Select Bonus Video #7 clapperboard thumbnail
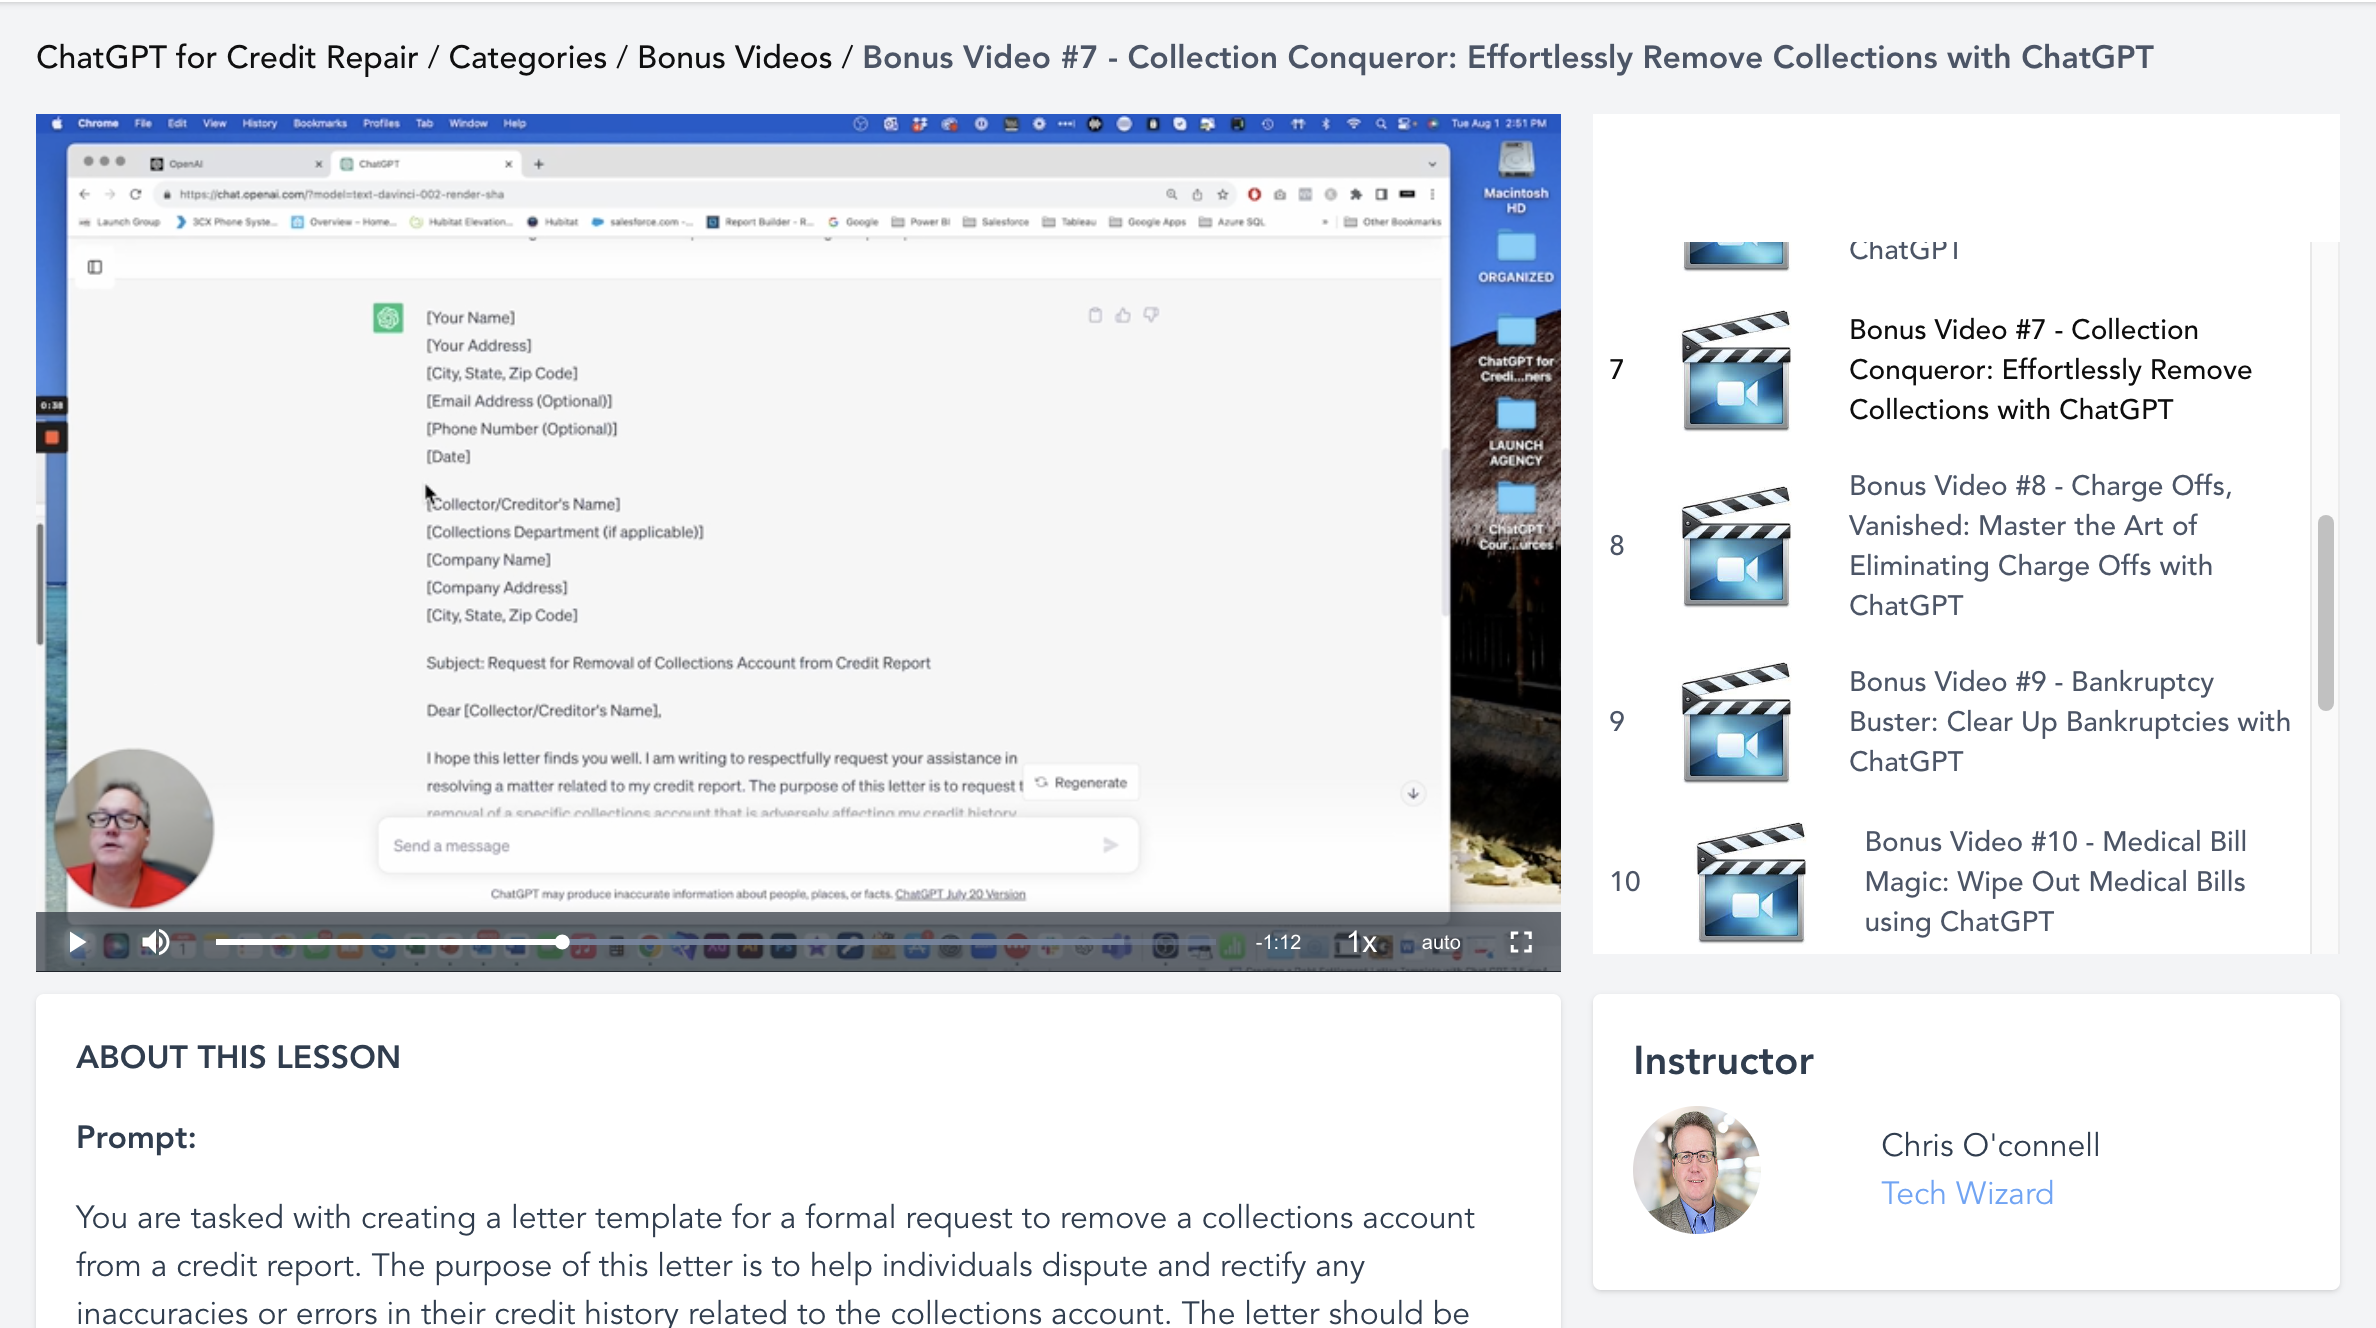The height and width of the screenshot is (1328, 2376). 1736,370
